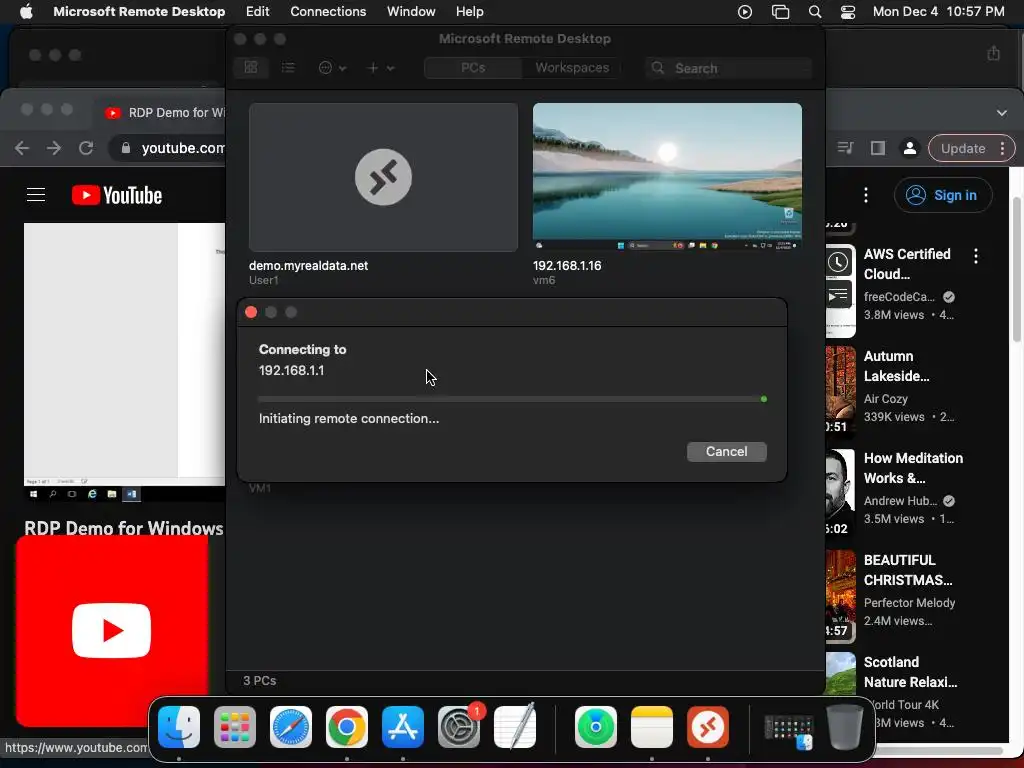Open the plus Add dropdown in toolbar

click(381, 68)
